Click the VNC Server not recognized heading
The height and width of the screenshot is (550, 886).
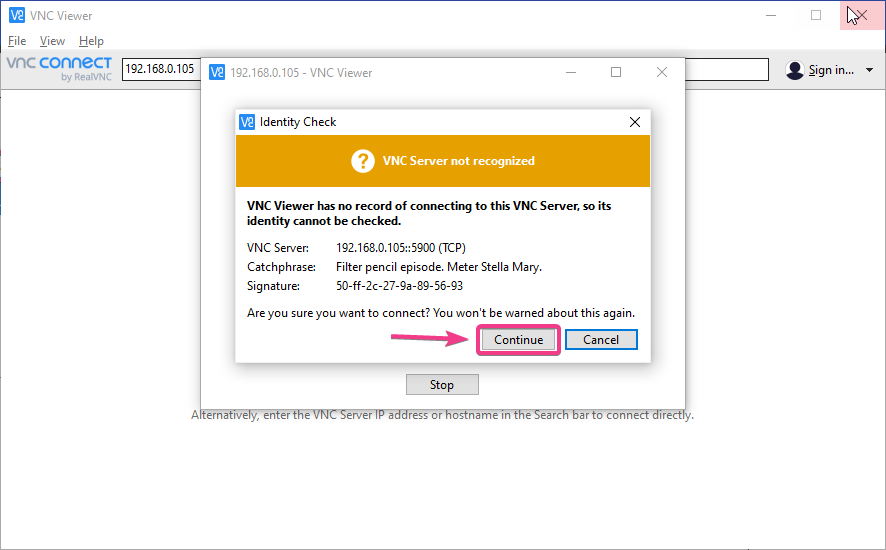(458, 161)
